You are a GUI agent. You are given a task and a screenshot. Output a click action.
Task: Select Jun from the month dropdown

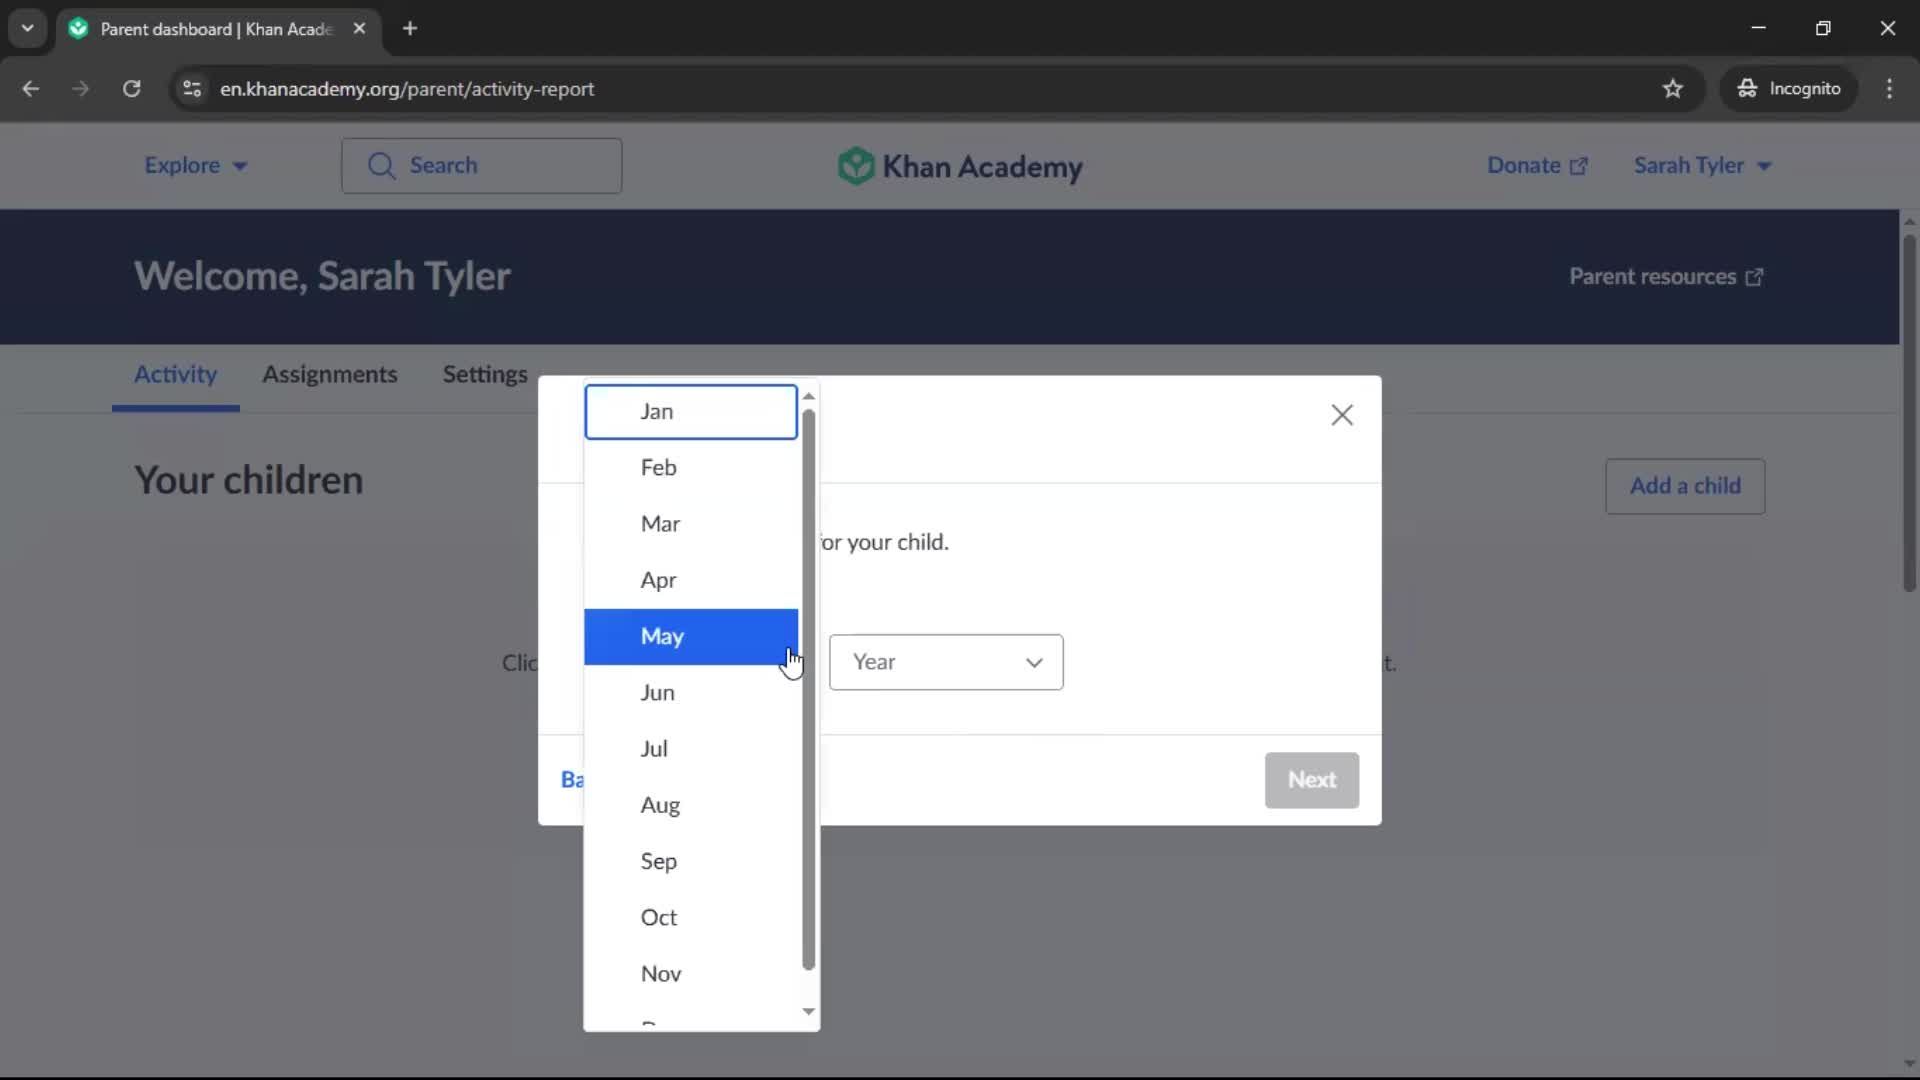pyautogui.click(x=691, y=693)
